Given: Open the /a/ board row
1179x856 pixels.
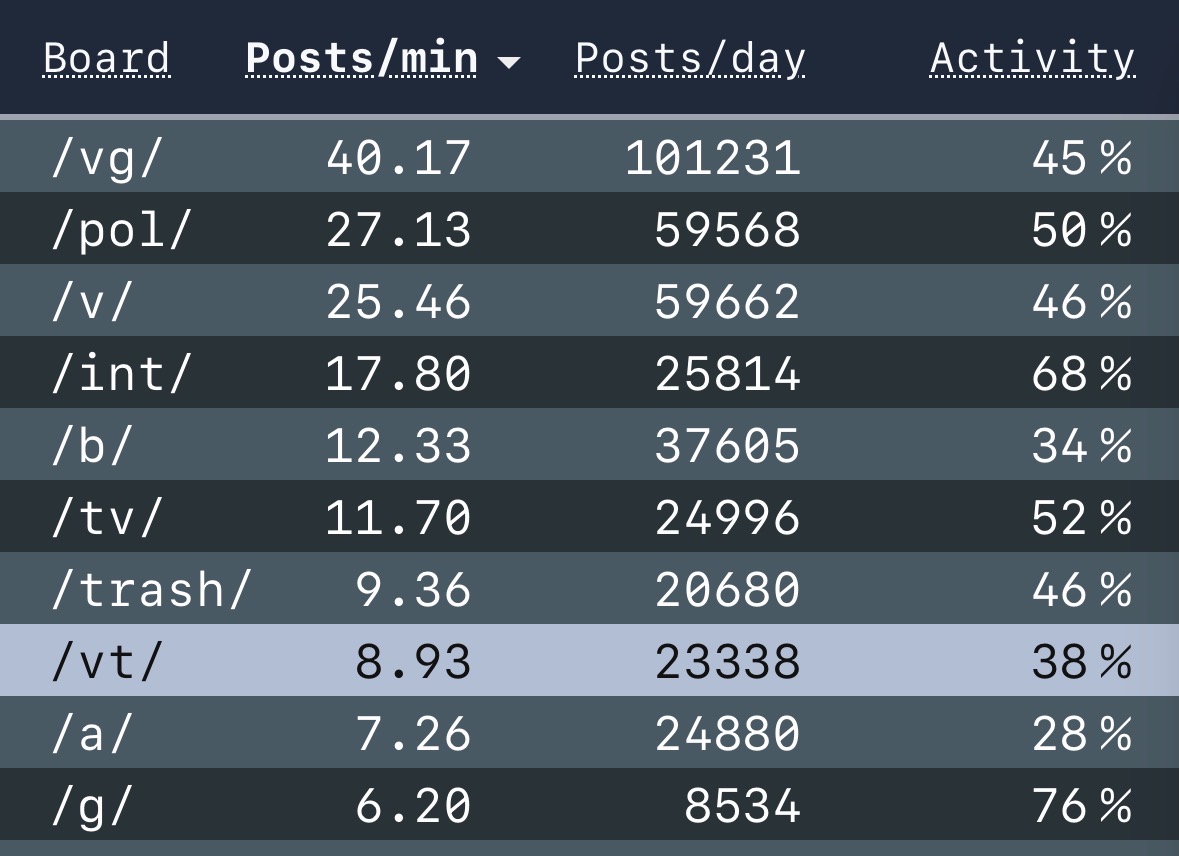Looking at the screenshot, I should (x=590, y=733).
